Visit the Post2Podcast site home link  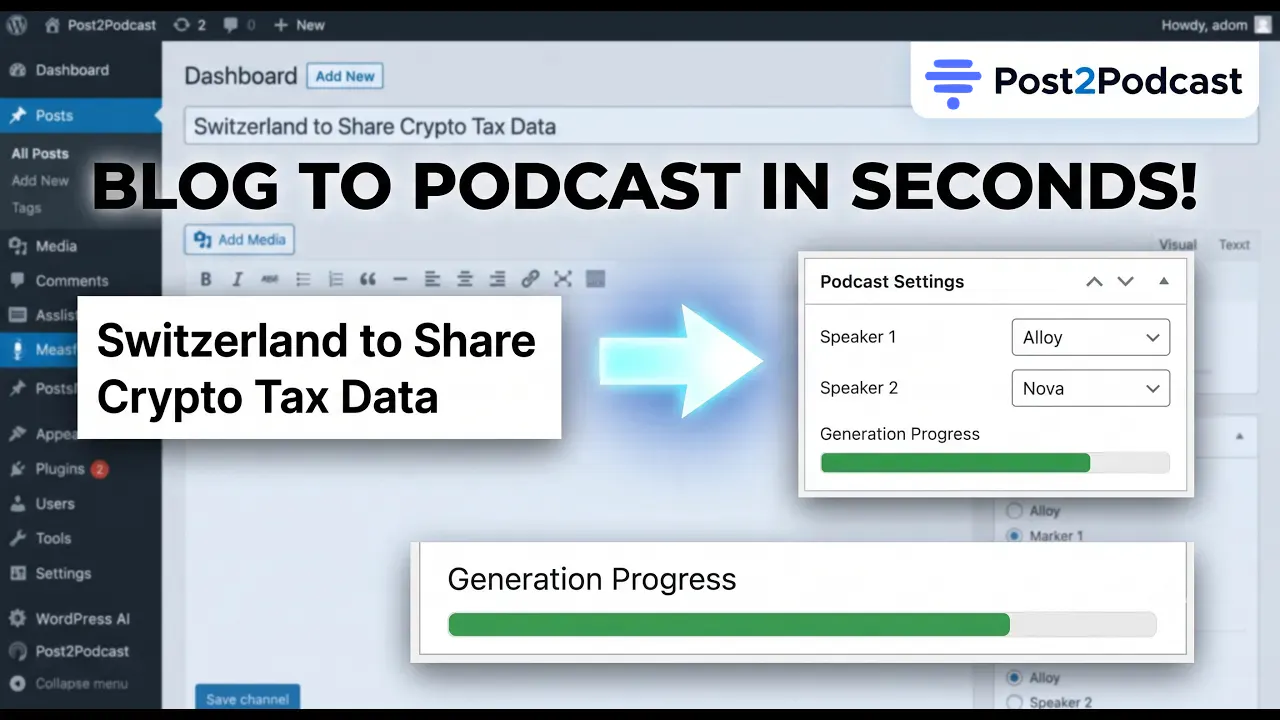point(100,25)
